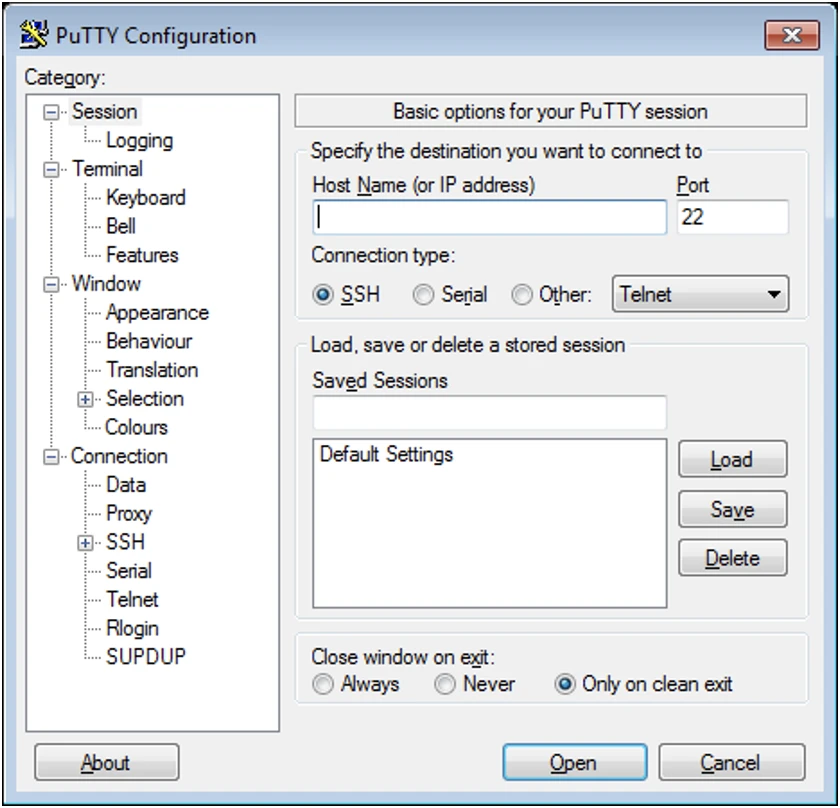The width and height of the screenshot is (840, 808).
Task: Set close window on exit to Always
Action: coord(323,685)
